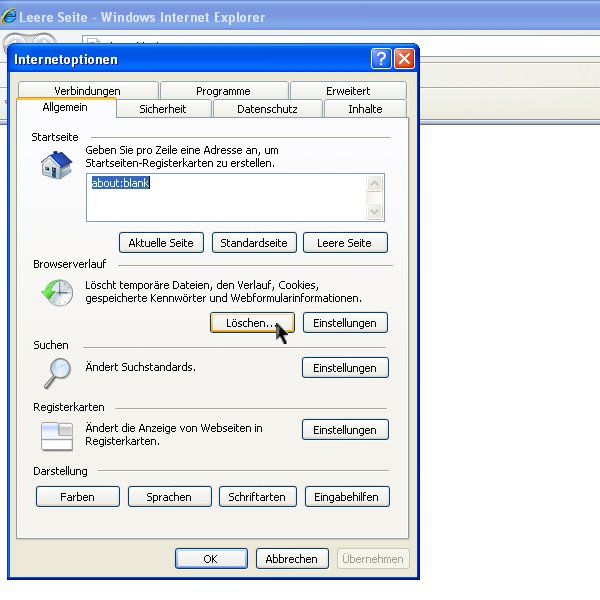Close the Internetoptionen dialog
Viewport: 600px width, 600px height.
[404, 59]
